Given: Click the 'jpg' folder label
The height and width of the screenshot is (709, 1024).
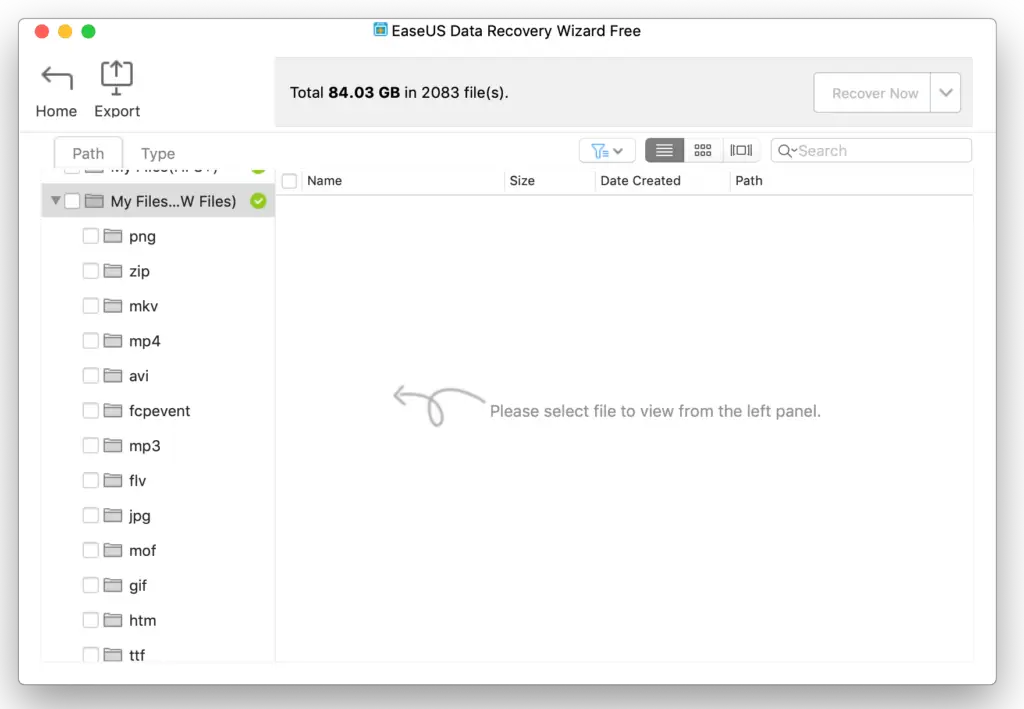Looking at the screenshot, I should (x=140, y=516).
